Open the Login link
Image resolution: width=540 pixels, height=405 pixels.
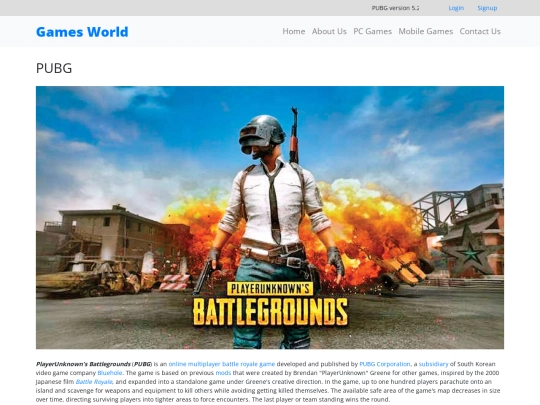[456, 8]
